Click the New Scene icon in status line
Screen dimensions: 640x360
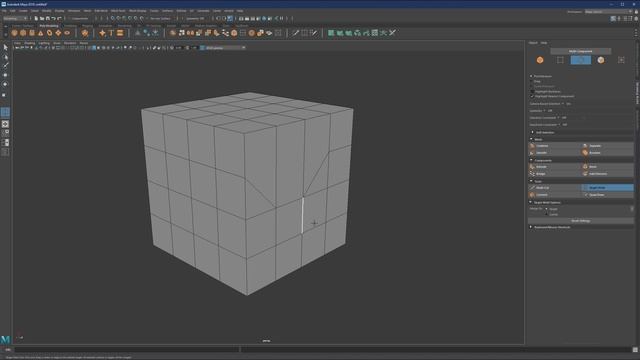pyautogui.click(x=36, y=18)
